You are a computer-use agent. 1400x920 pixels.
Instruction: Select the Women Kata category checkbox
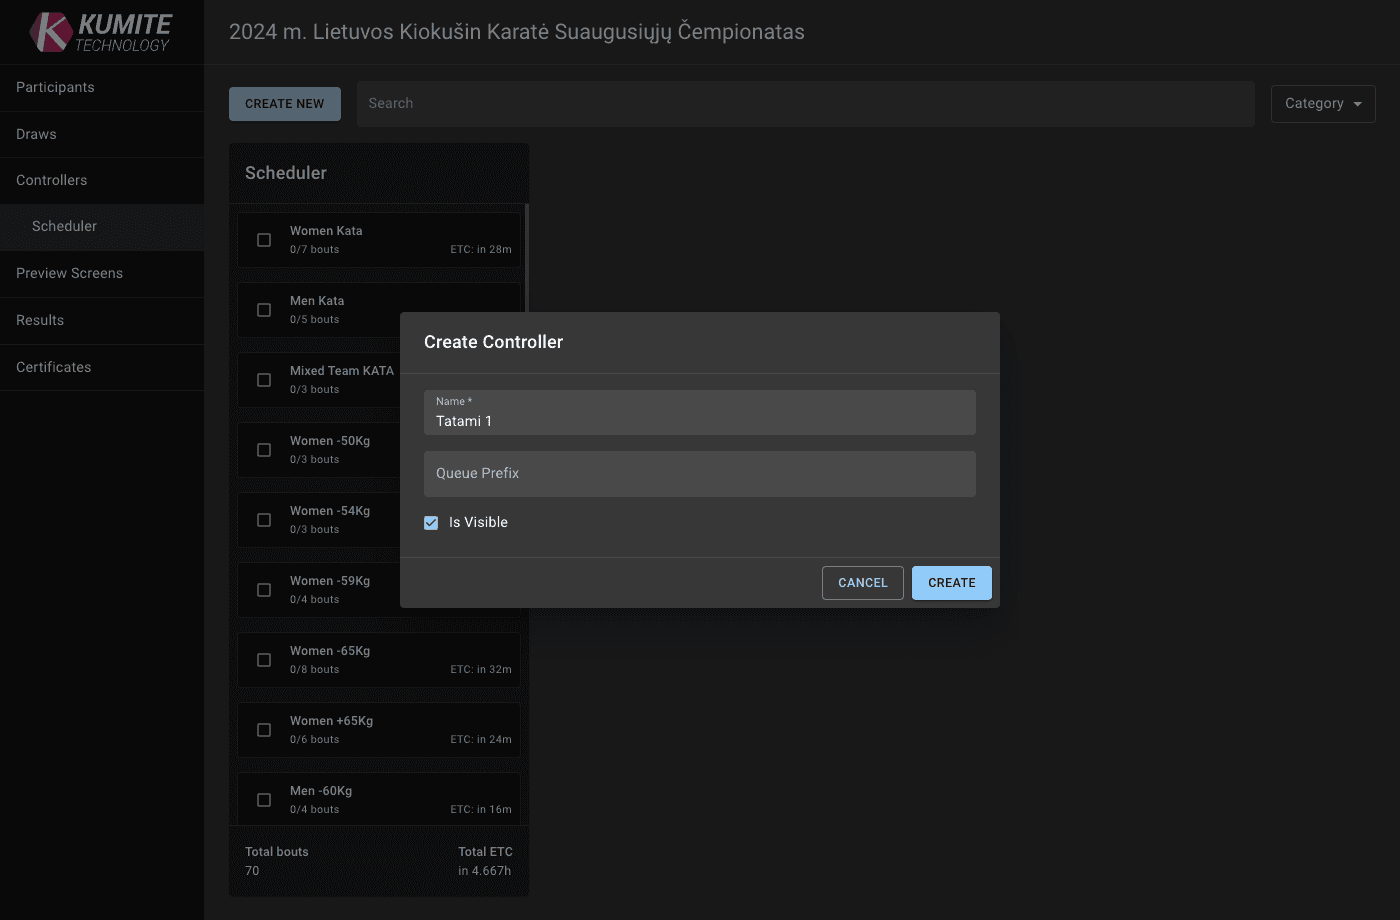coord(263,240)
